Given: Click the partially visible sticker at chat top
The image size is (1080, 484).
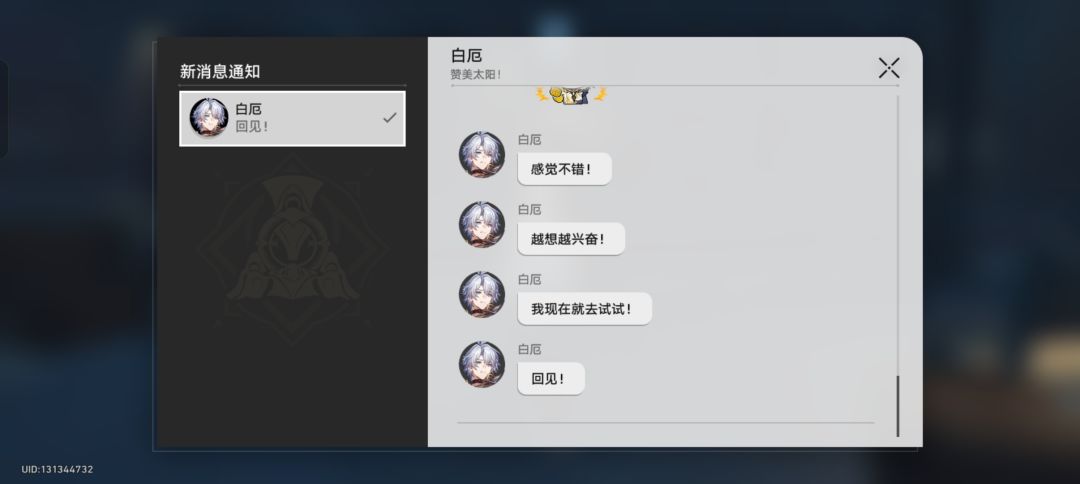Looking at the screenshot, I should [571, 95].
